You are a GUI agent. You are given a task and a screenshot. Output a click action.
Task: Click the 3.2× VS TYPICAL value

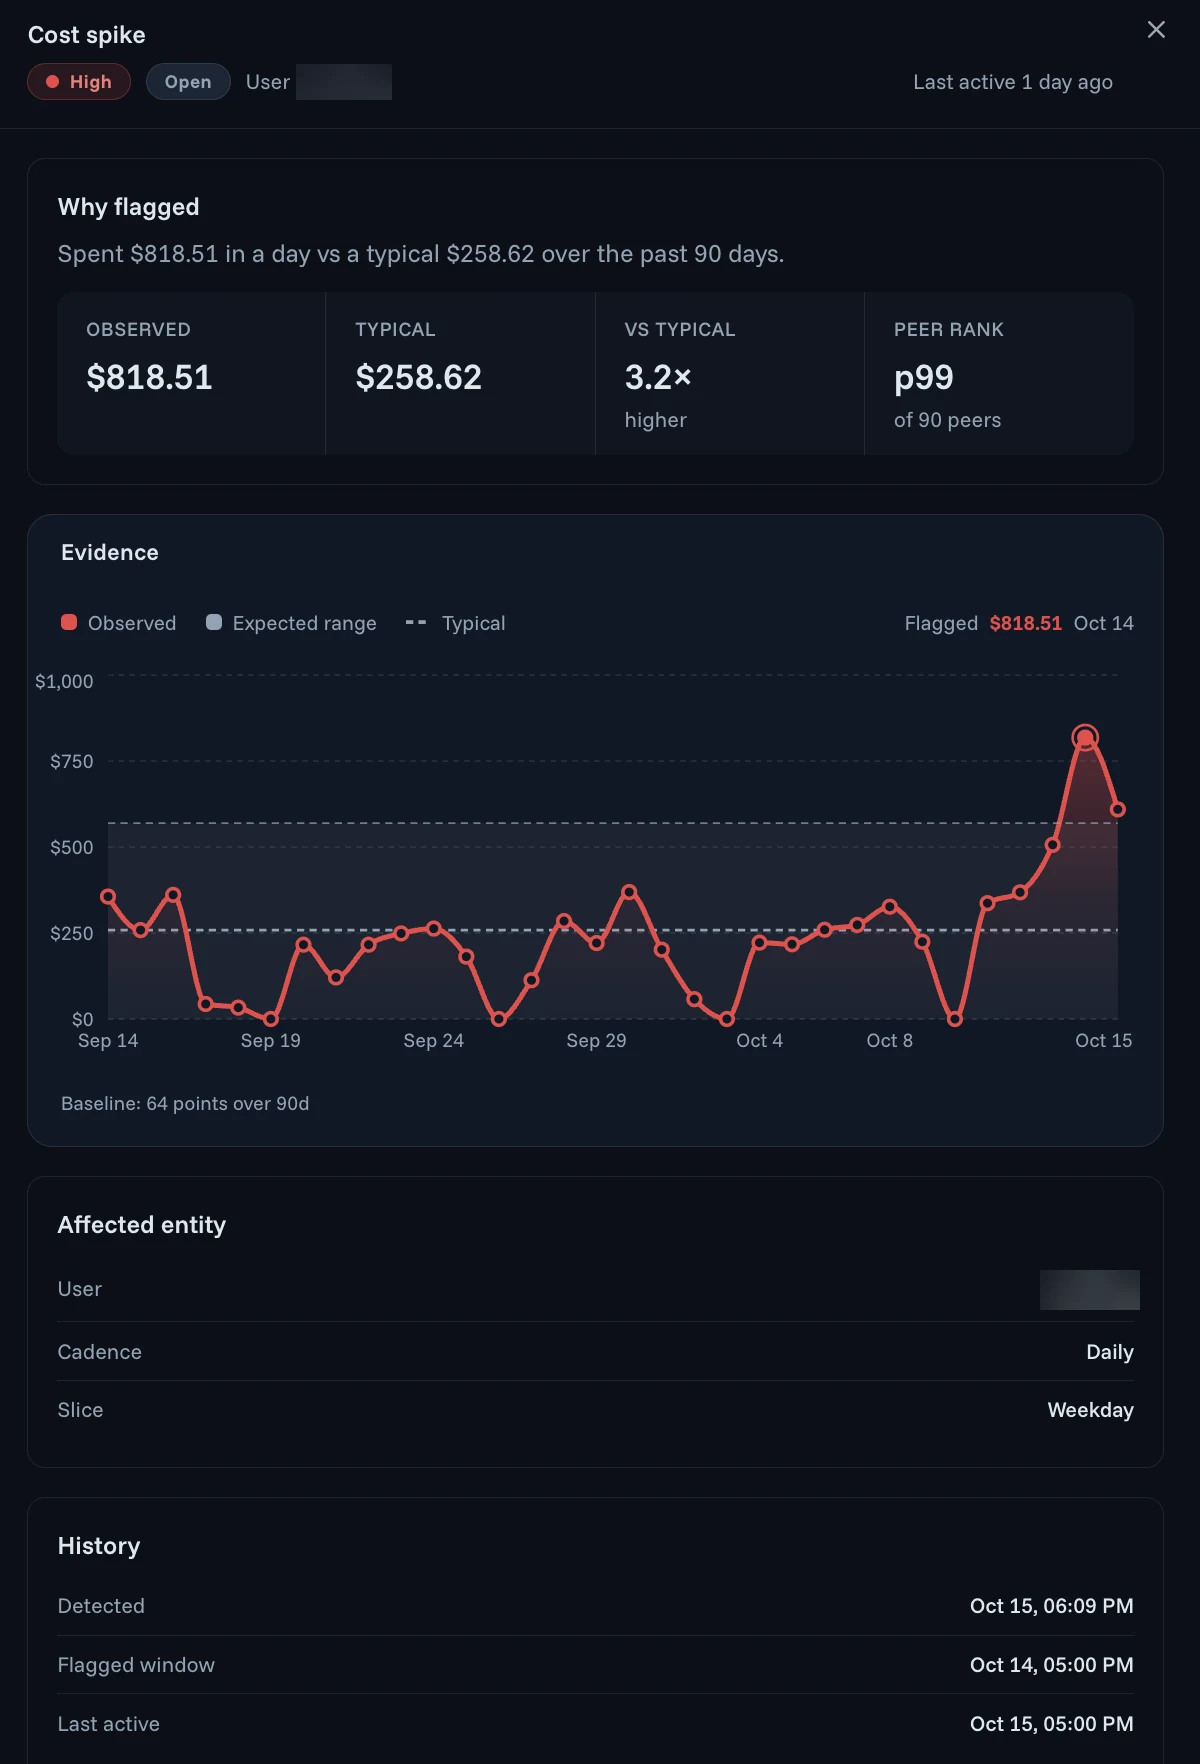(658, 377)
